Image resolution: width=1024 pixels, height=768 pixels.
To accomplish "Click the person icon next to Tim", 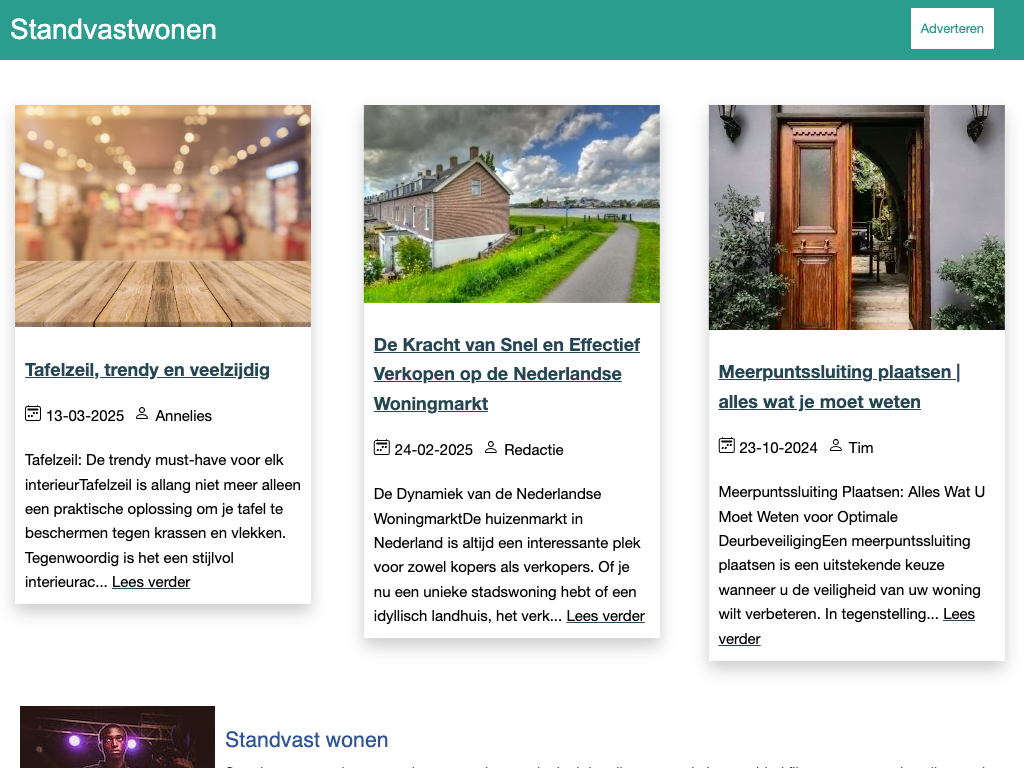I will pos(836,446).
